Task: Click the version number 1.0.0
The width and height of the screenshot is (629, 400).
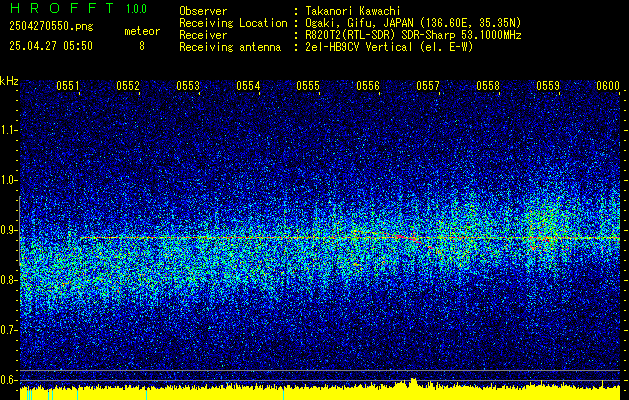Action: [136, 9]
